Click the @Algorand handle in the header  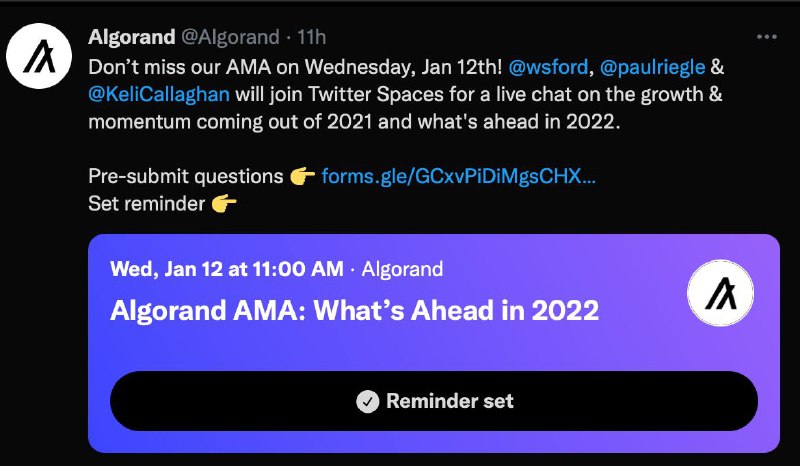(x=231, y=37)
